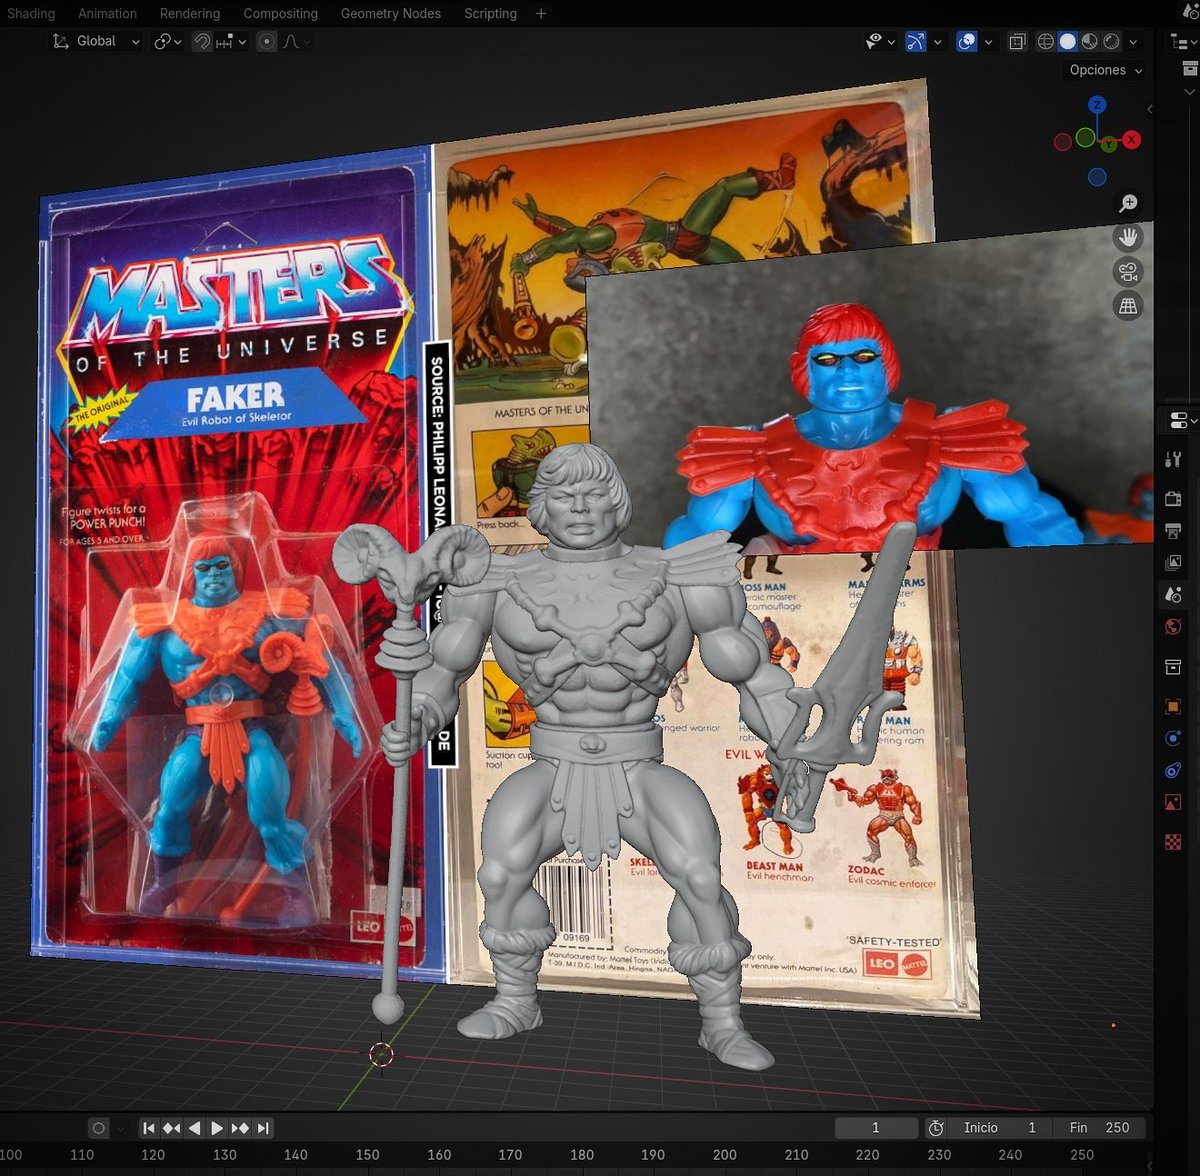Open the Tool properties tab

[x=1174, y=459]
